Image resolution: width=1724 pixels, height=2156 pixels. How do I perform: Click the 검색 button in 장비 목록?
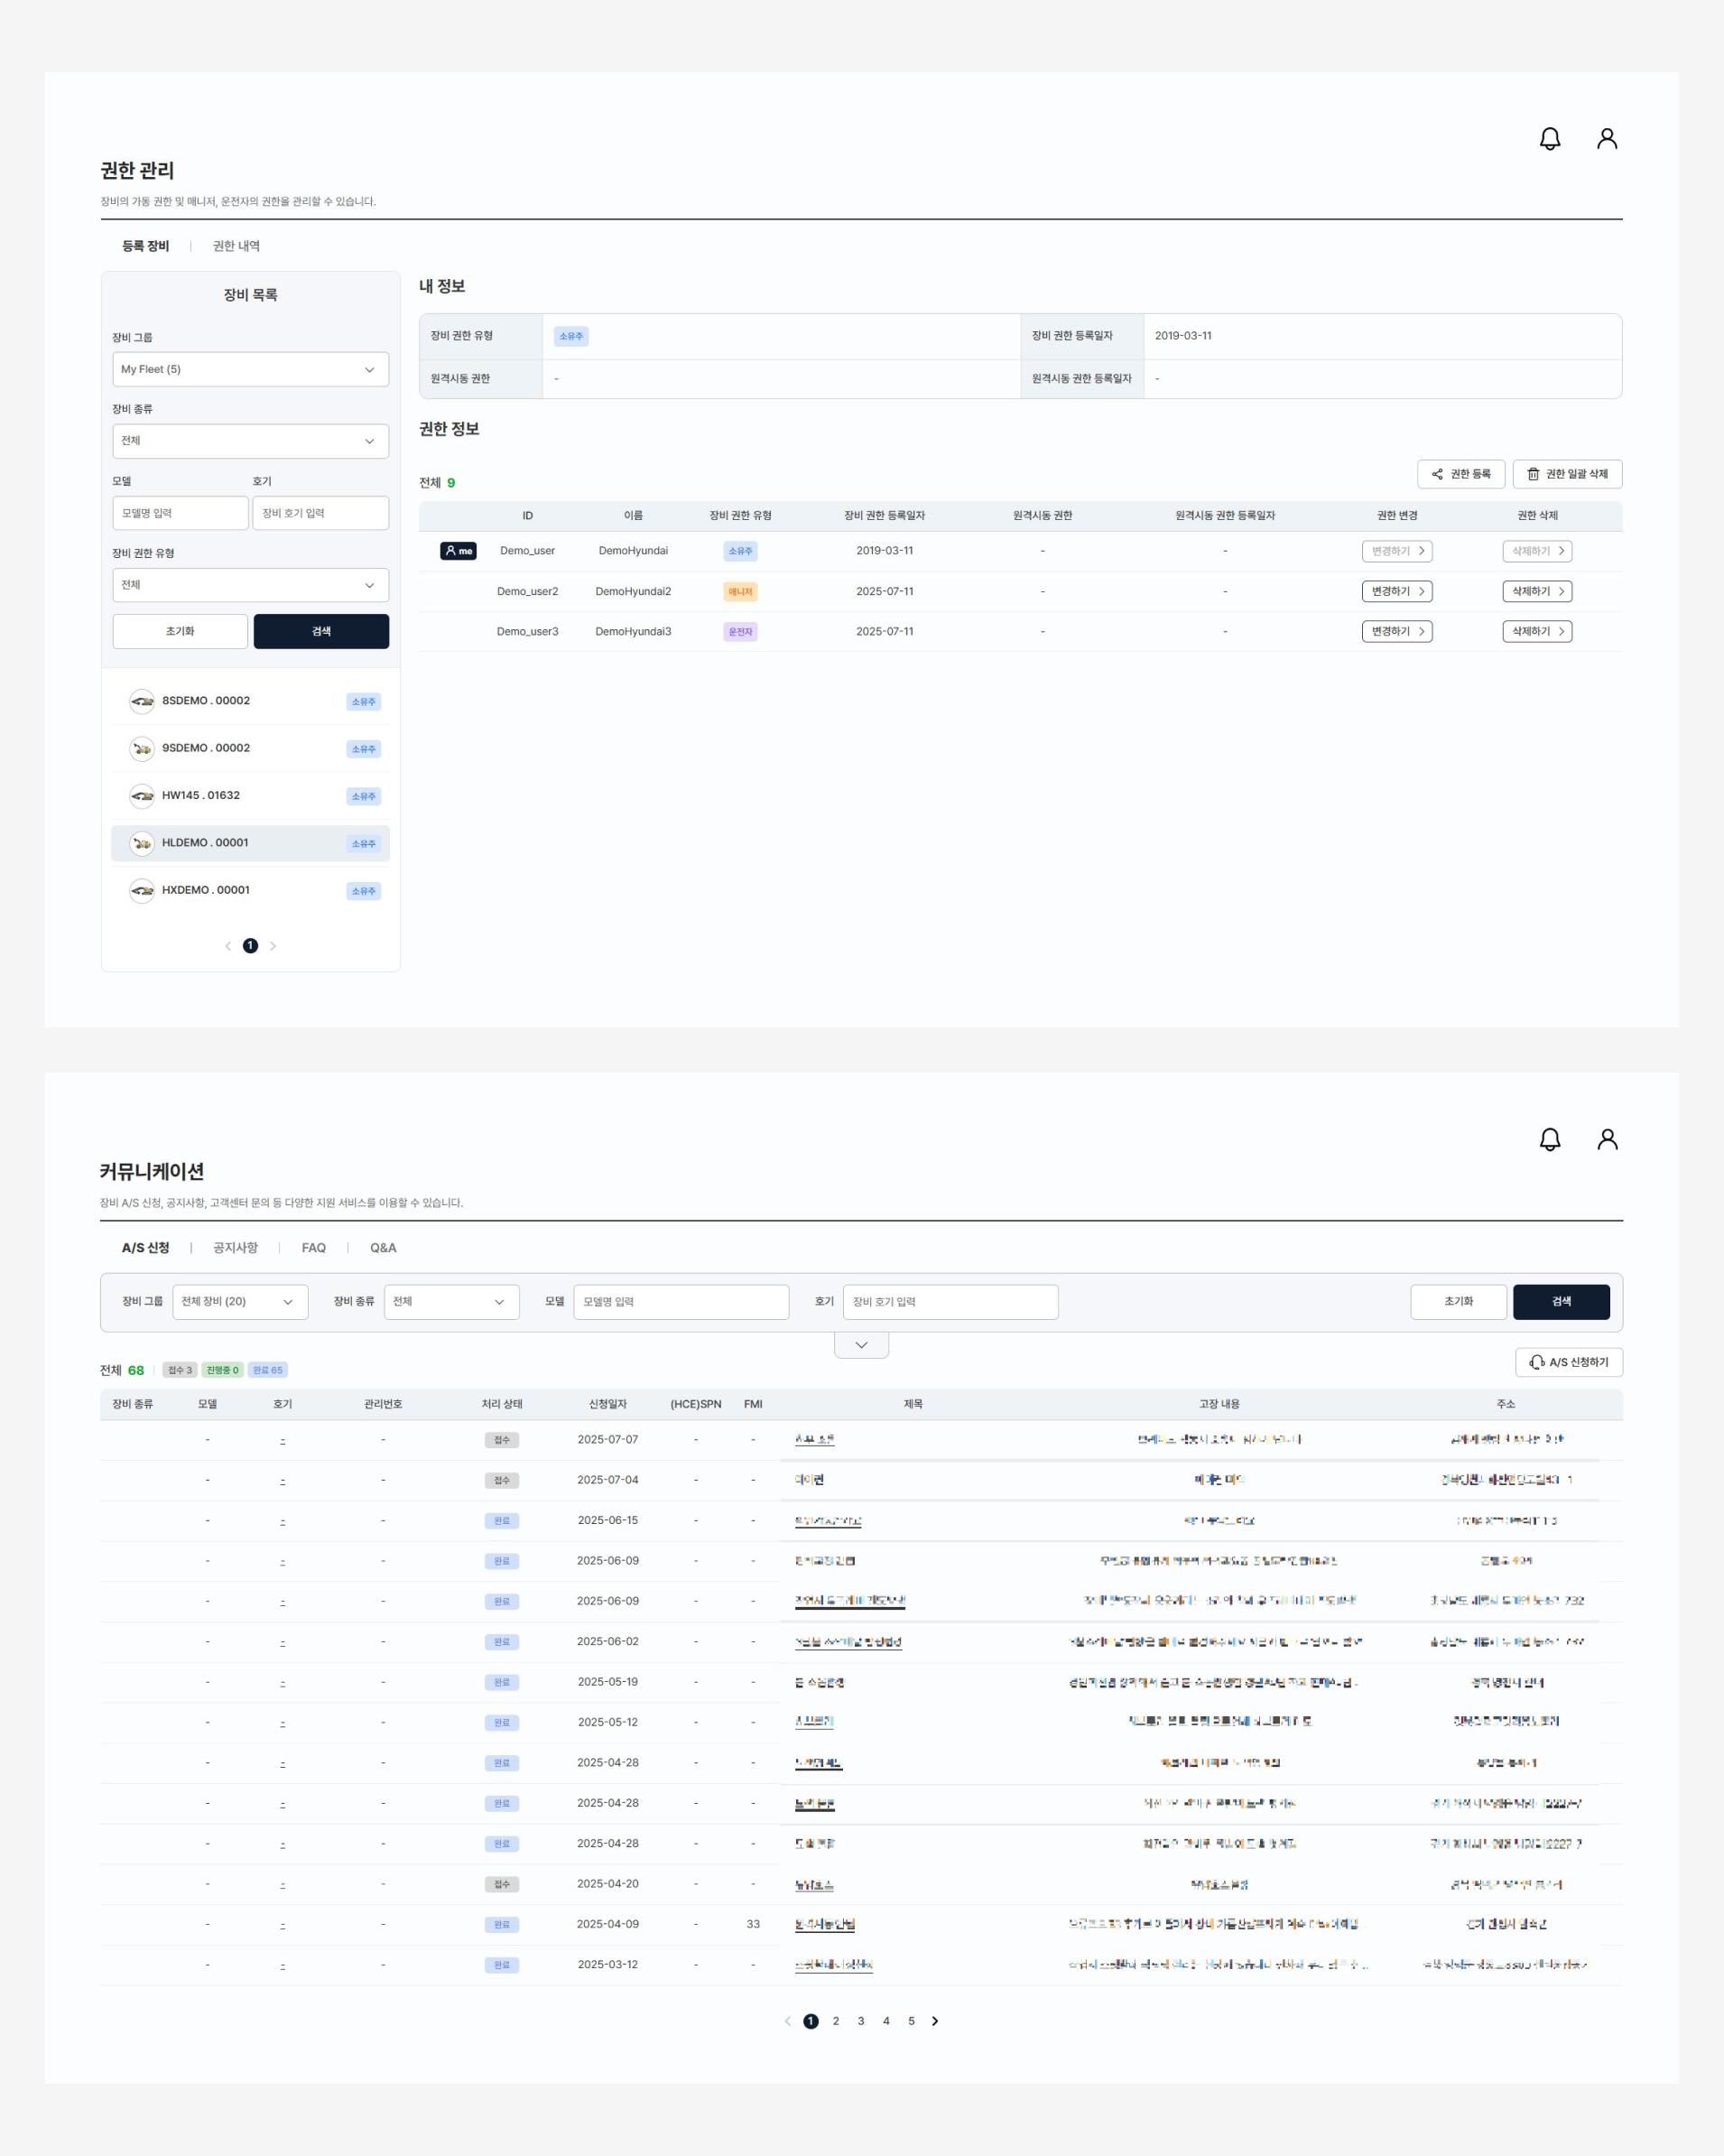point(321,631)
